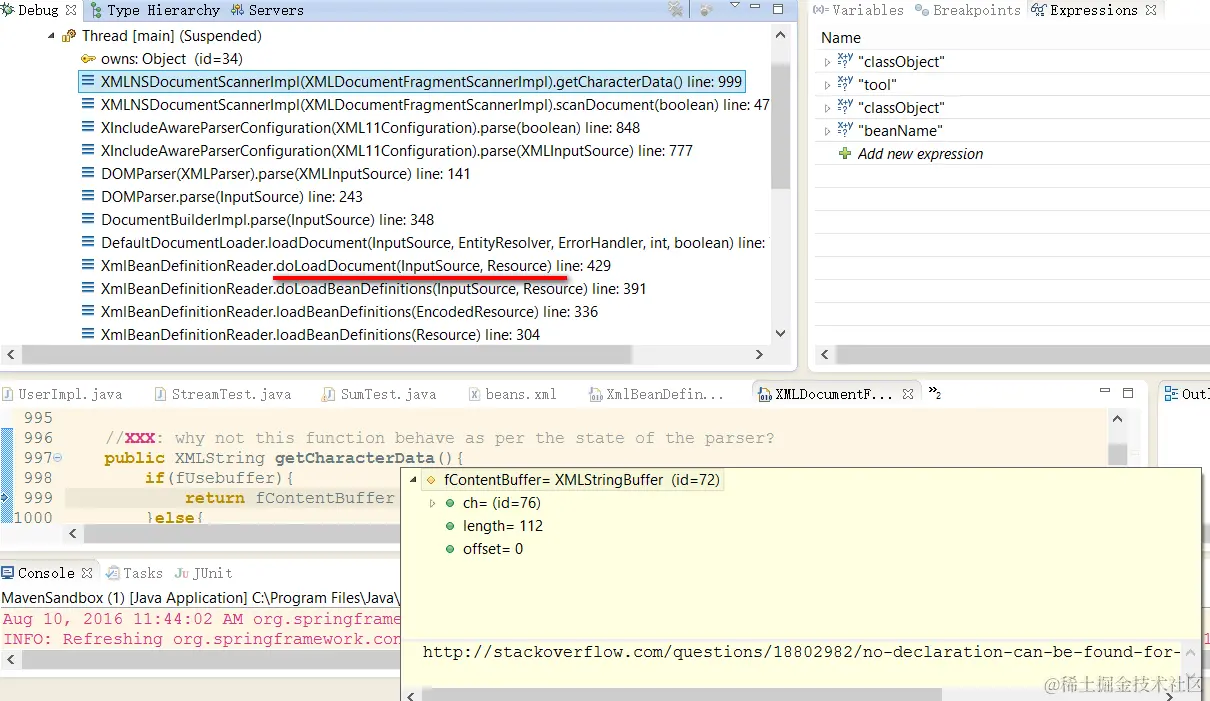The width and height of the screenshot is (1210, 701).
Task: Close the Debug view tab
Action: coord(71,10)
